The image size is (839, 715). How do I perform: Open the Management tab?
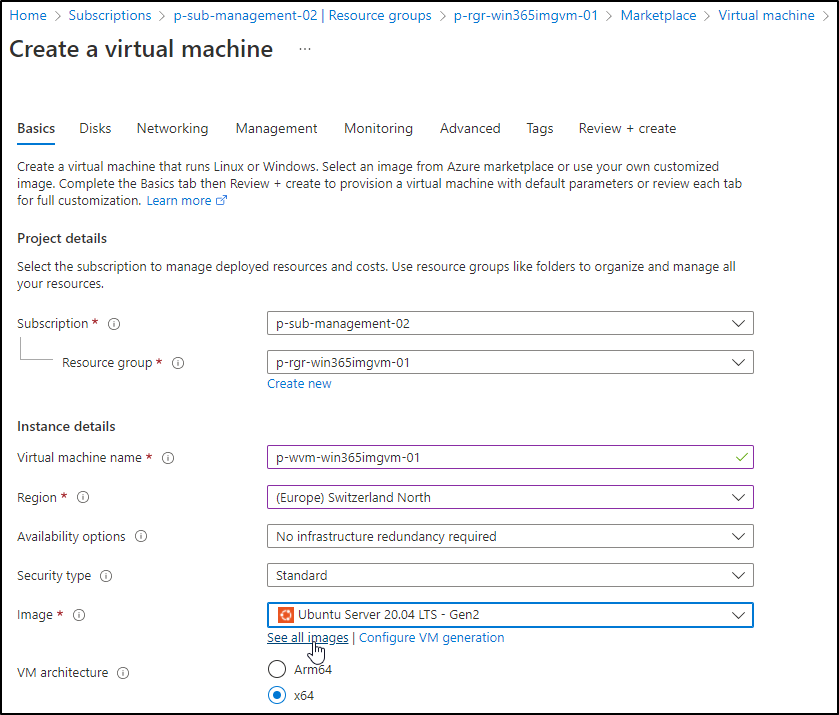[x=276, y=128]
